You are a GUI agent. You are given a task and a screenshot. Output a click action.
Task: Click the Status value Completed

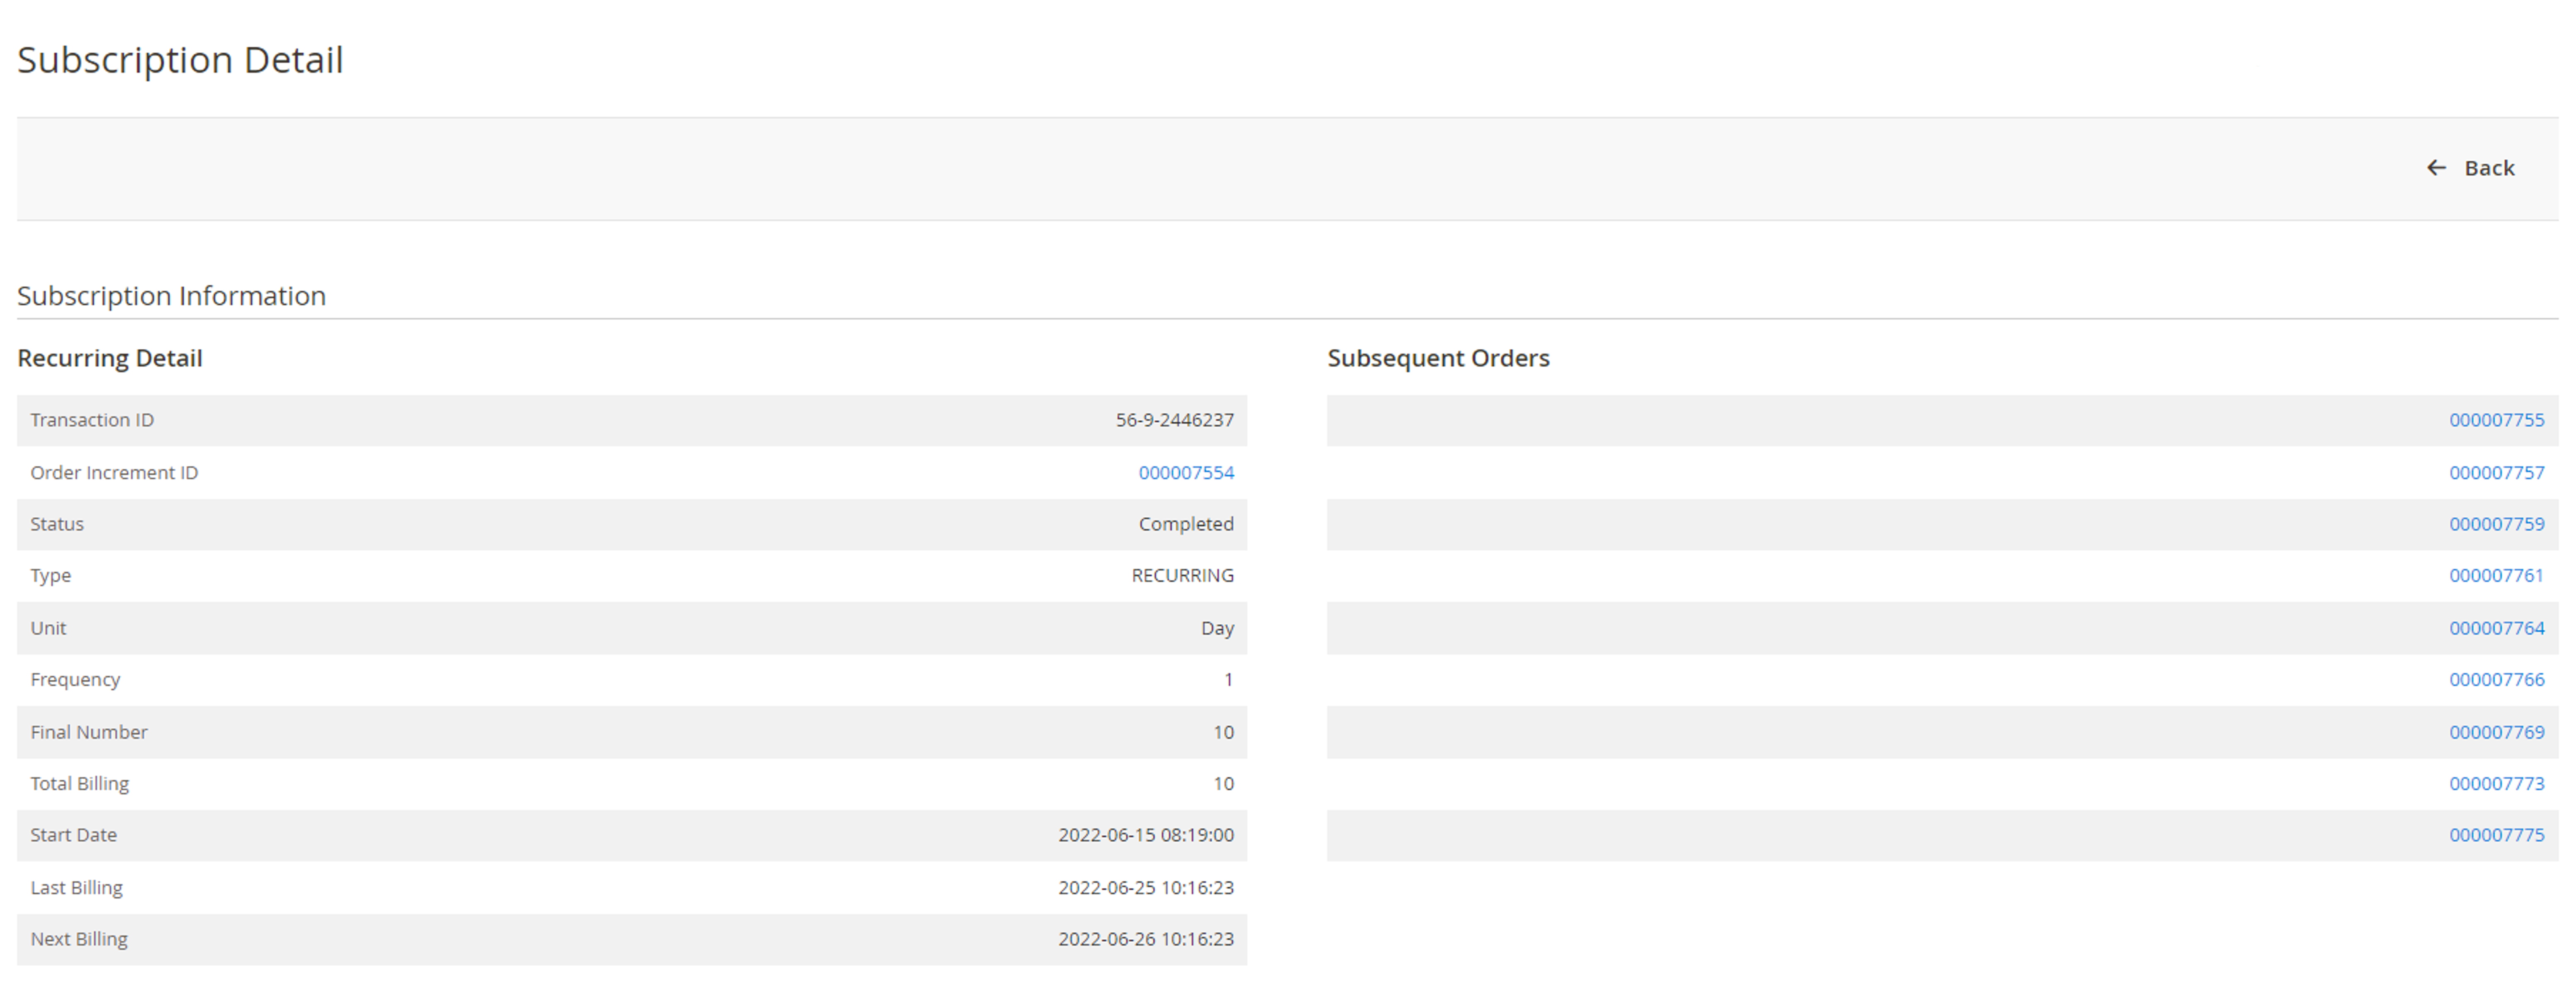(1185, 524)
